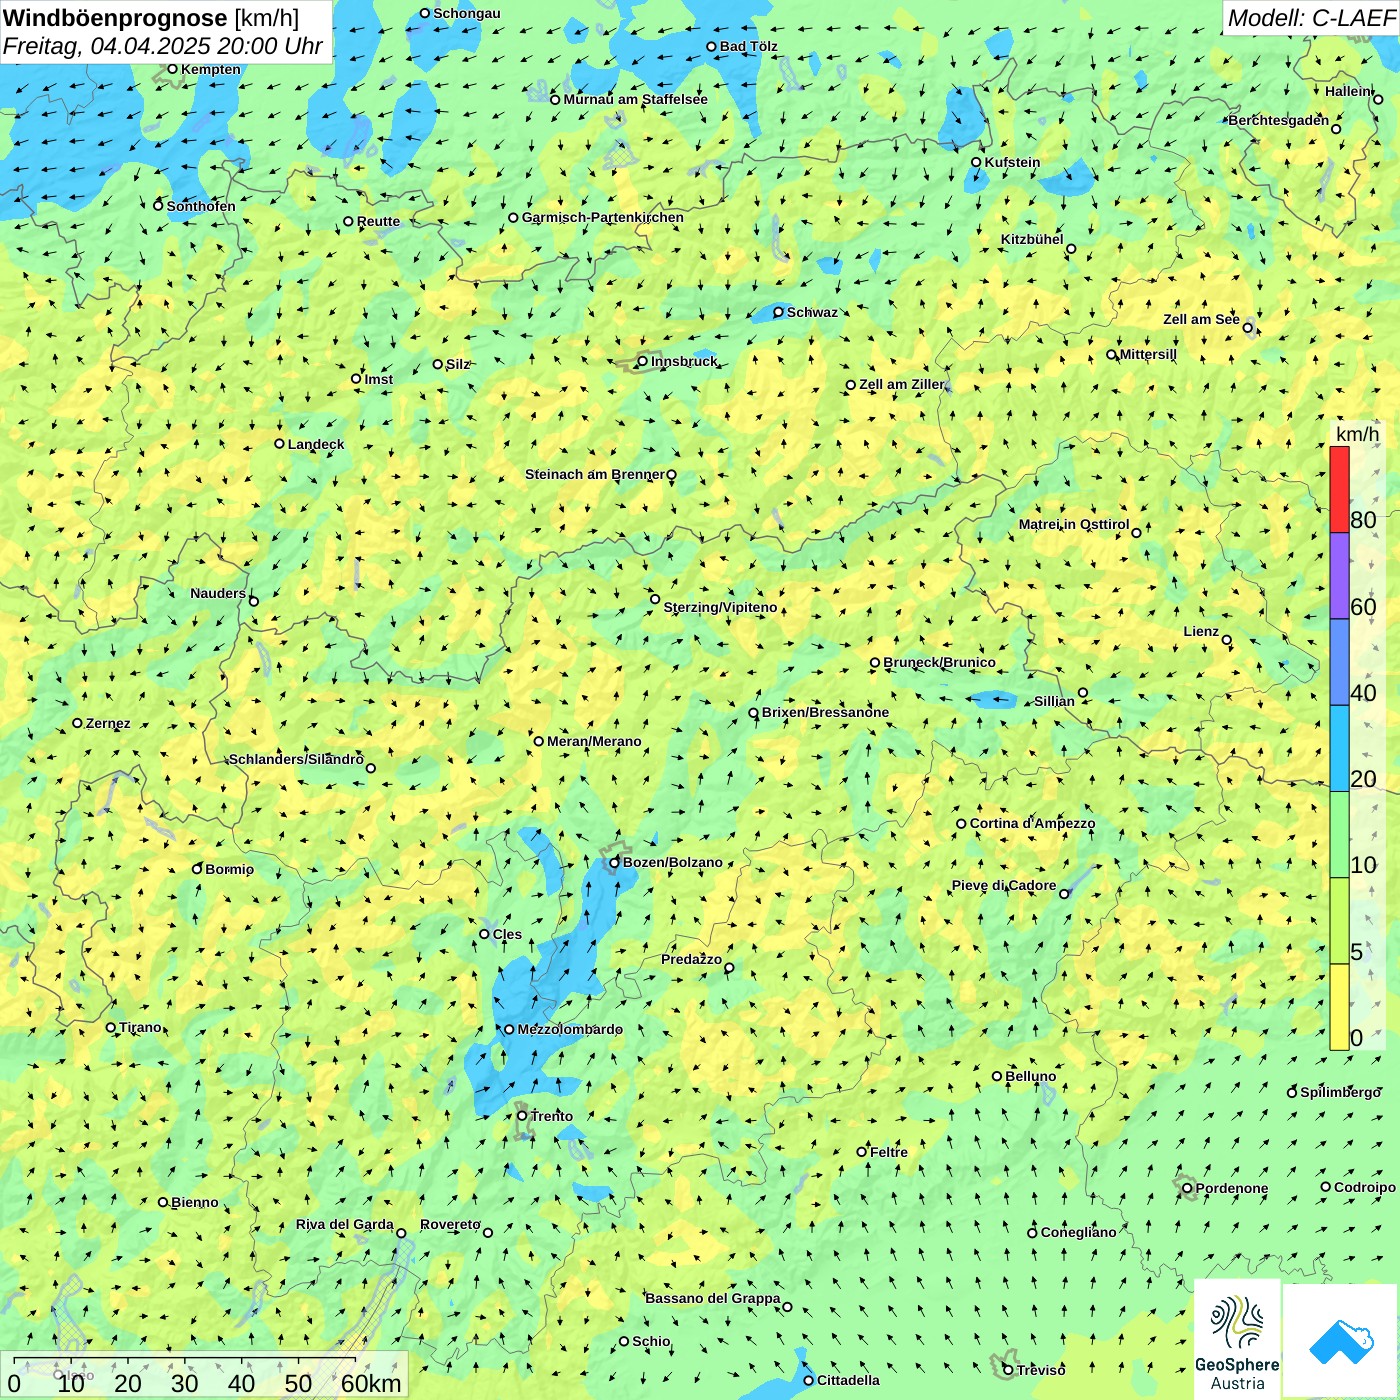
Task: Click the Brixen/Bressanone label
Action: (825, 712)
